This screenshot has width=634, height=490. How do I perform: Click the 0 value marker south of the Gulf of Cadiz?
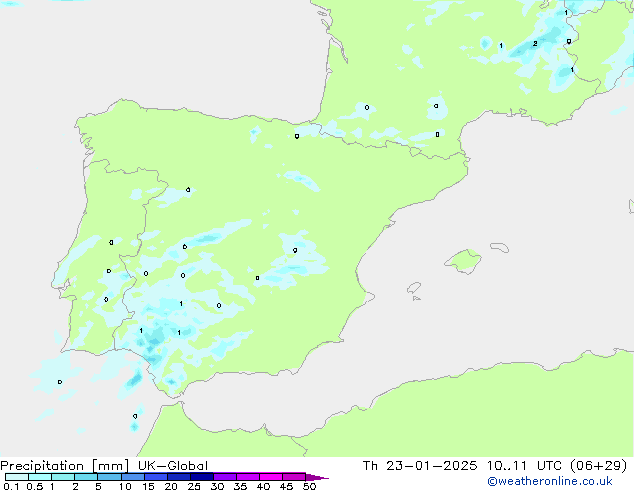tap(135, 416)
